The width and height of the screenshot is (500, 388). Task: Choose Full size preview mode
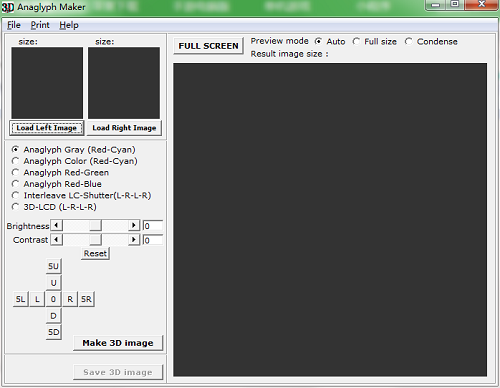375,42
